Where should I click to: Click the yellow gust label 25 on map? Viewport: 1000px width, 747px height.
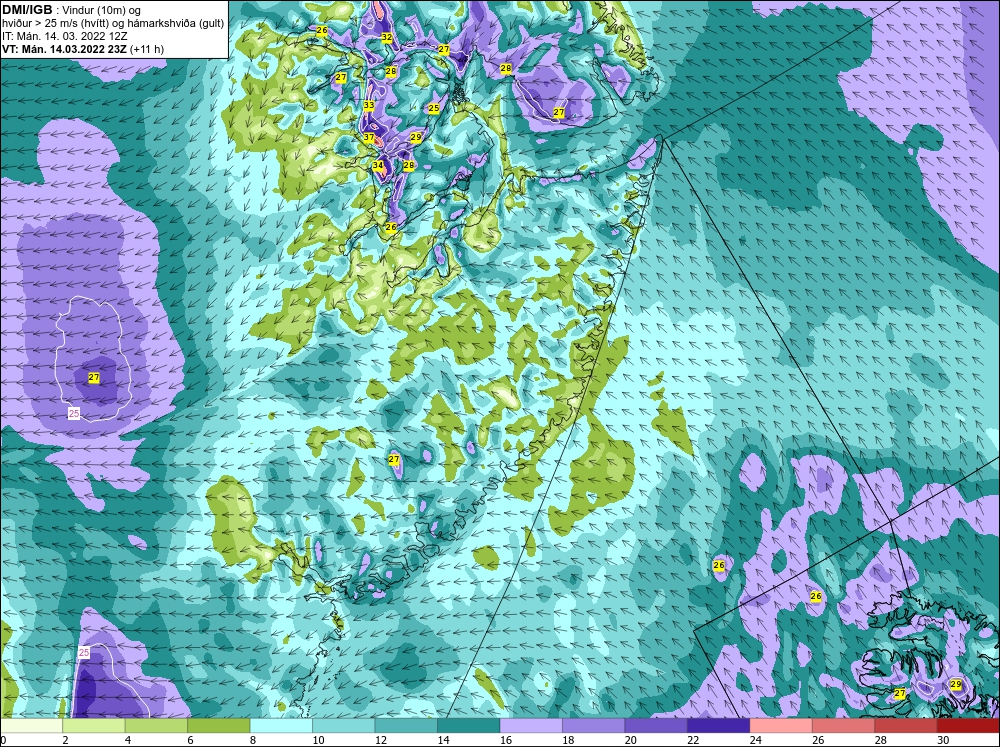tap(434, 108)
